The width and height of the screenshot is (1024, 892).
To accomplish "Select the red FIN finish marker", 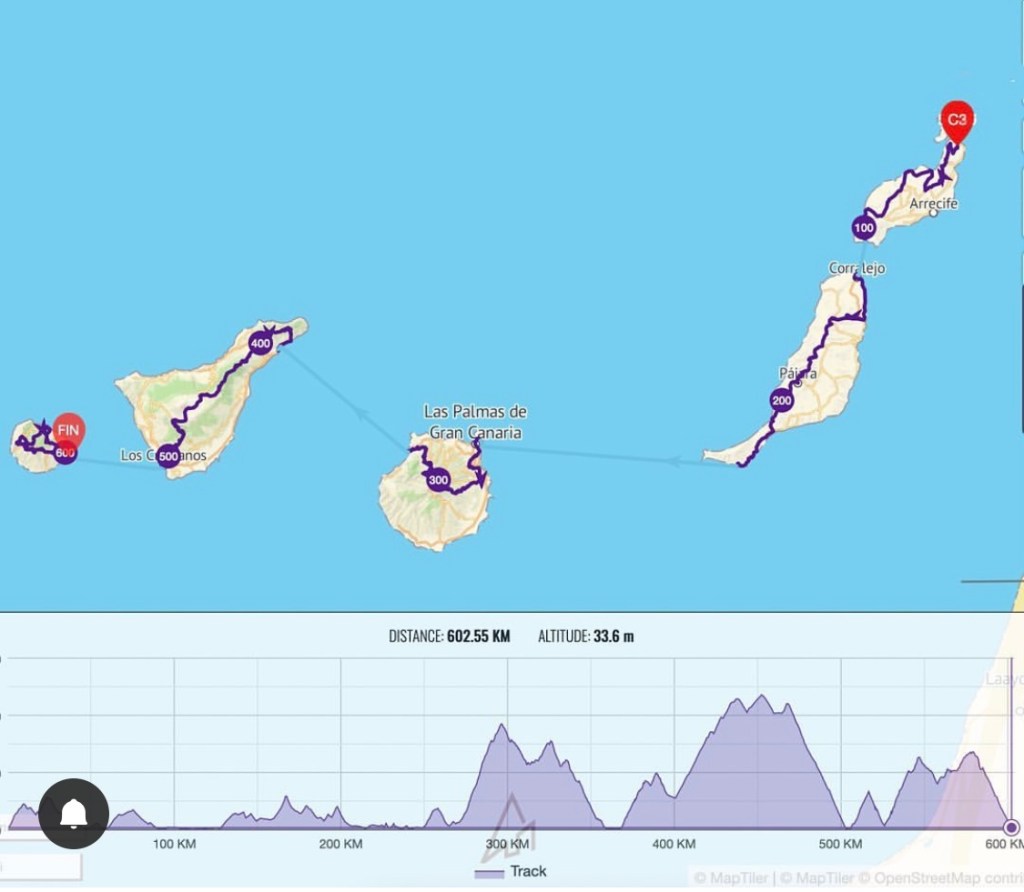I will (x=68, y=431).
